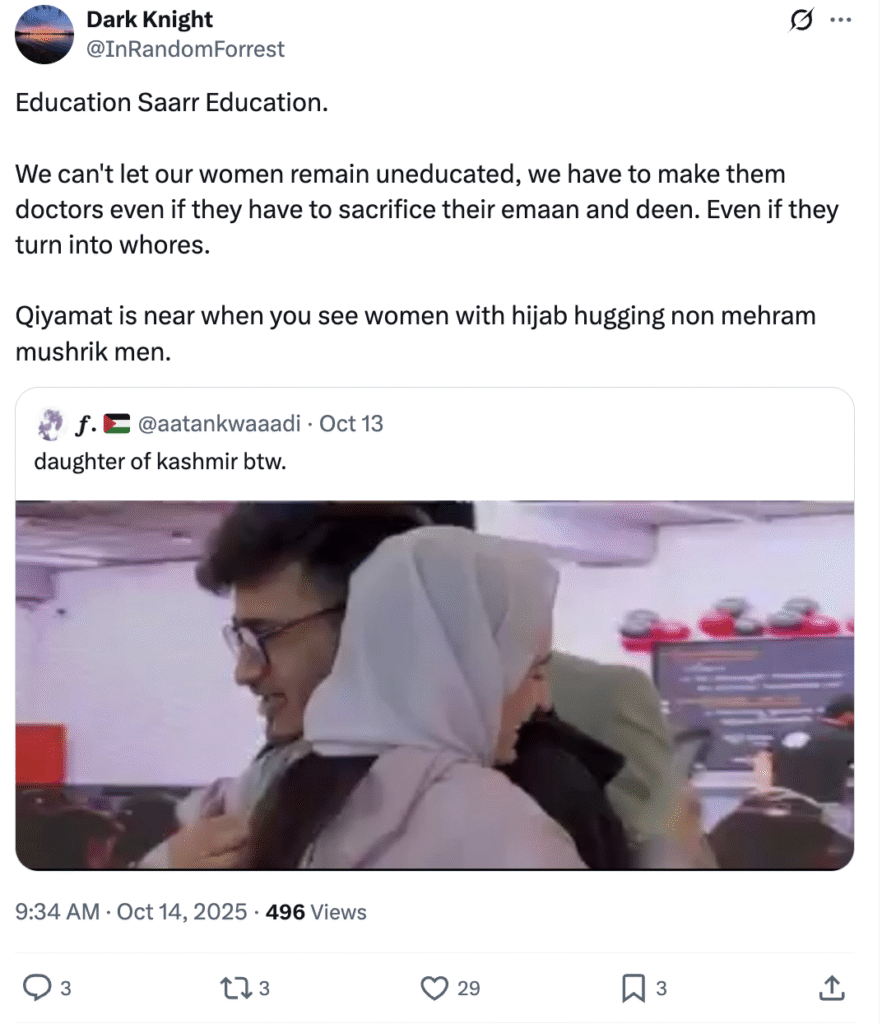Click the Palestine flag emoji in the quoted name
The image size is (882, 1024).
click(x=118, y=424)
